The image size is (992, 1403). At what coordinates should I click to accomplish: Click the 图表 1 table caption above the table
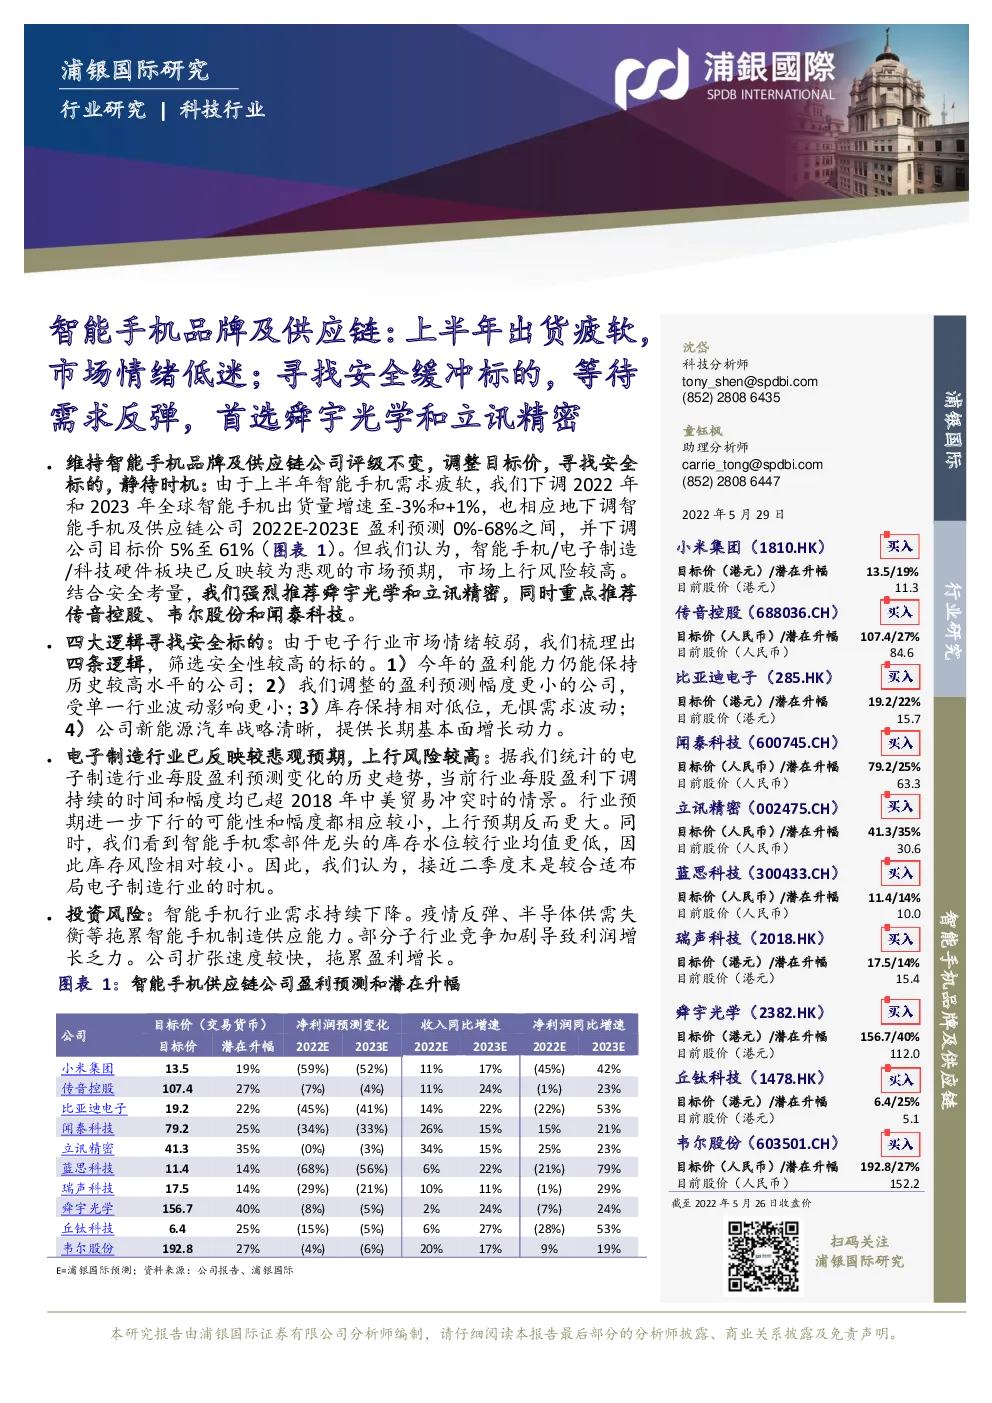pyautogui.click(x=259, y=984)
